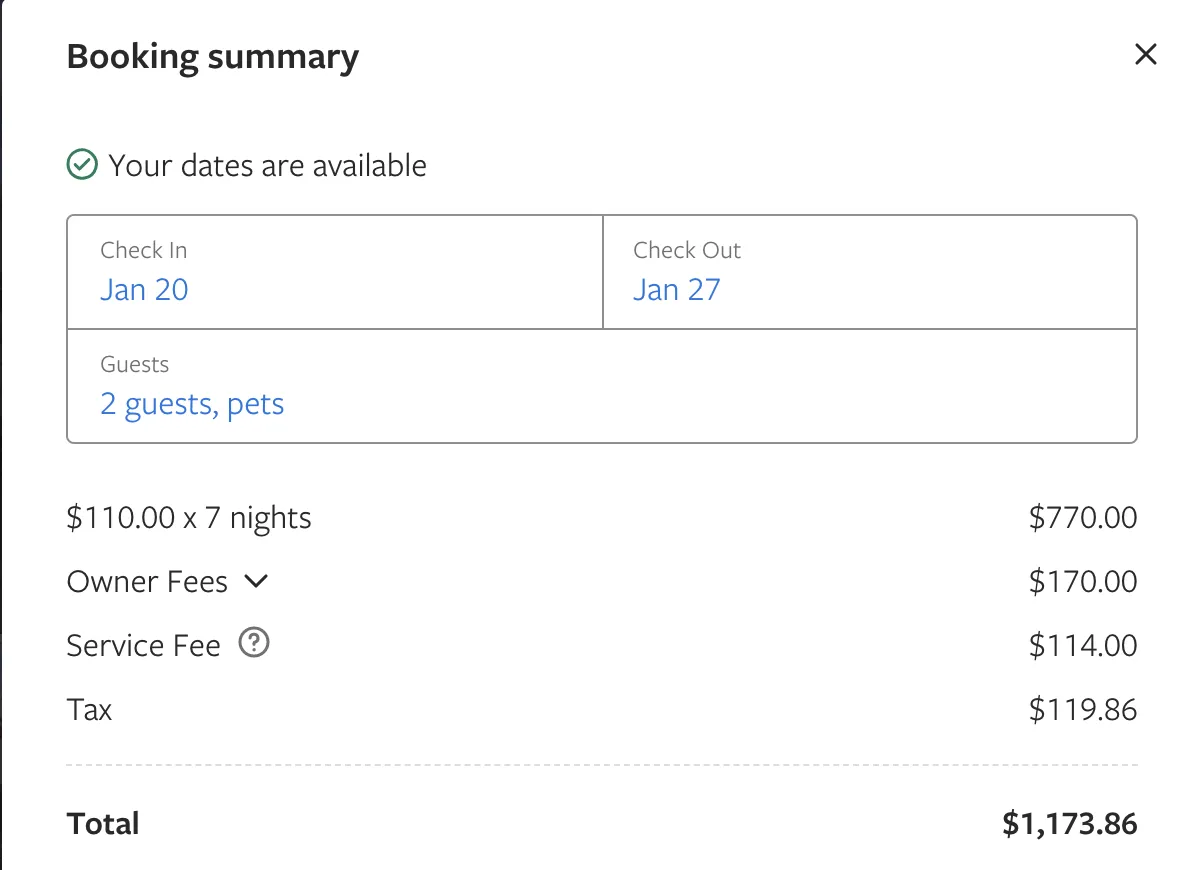
Task: Click the Check Out label
Action: 687,250
